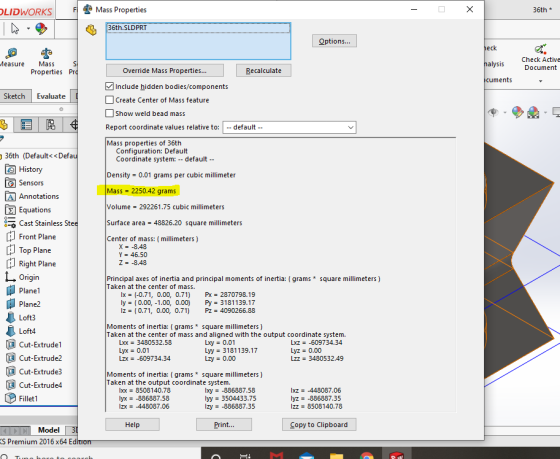Toggle Include hidden bodies/components checkbox
Image resolution: width=560 pixels, height=459 pixels.
tap(110, 86)
